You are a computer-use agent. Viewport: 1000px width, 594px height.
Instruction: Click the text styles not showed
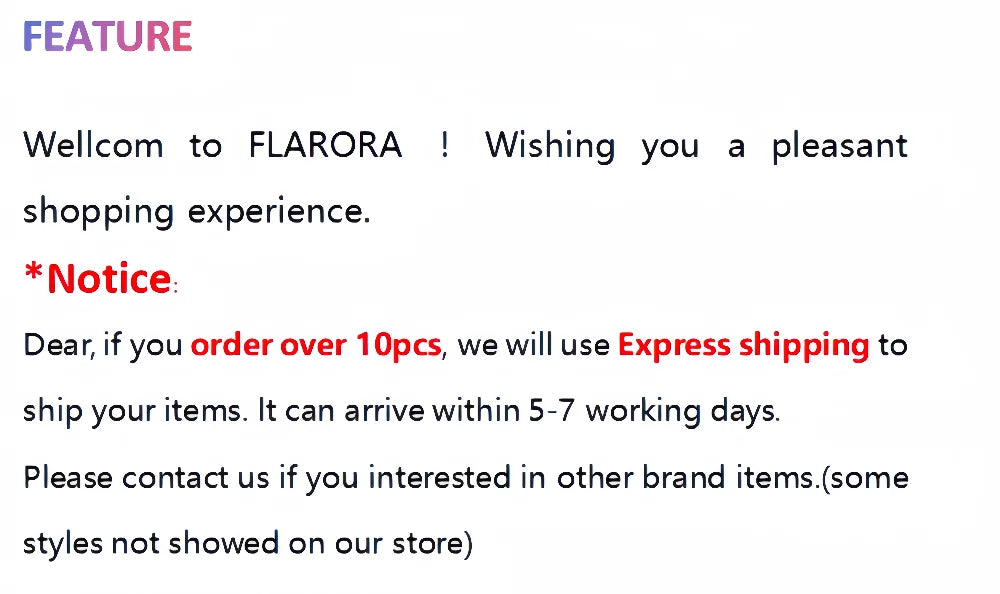(x=151, y=543)
